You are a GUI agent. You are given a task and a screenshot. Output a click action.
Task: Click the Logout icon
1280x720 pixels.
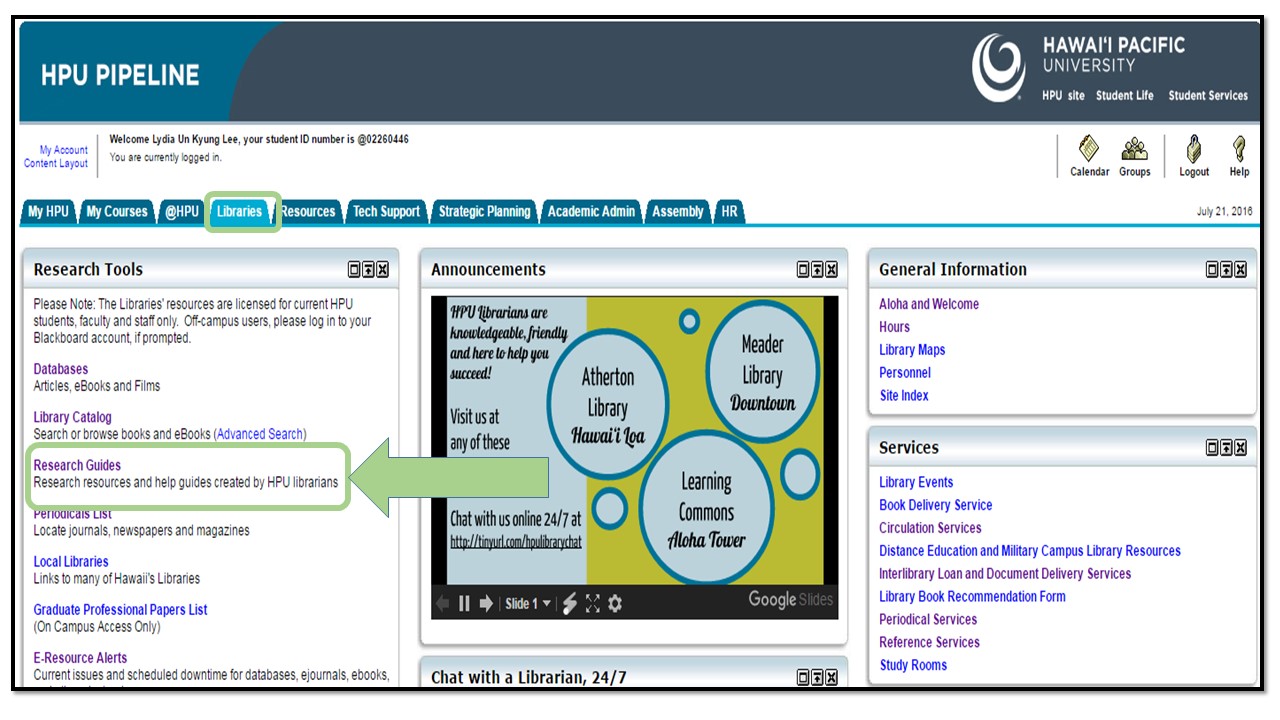pos(1194,149)
